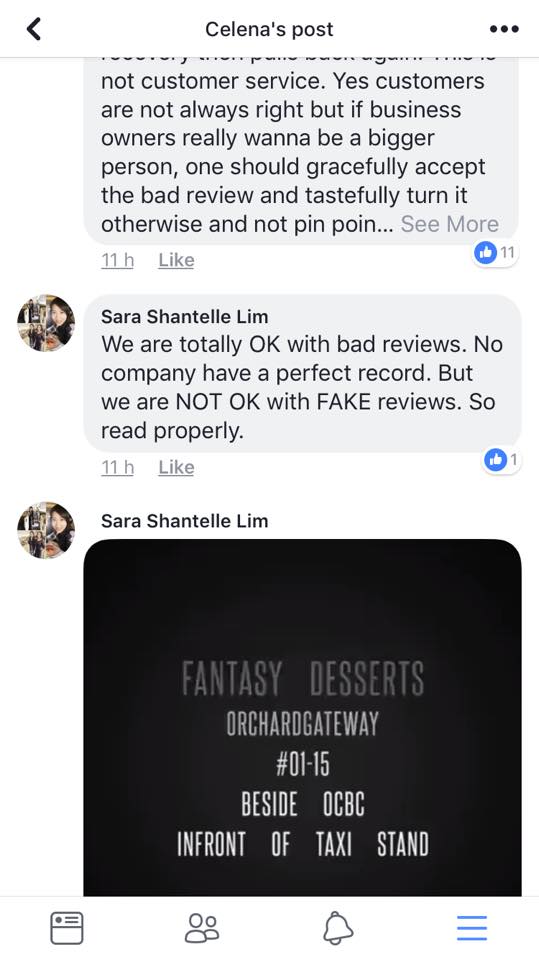Open the hamburger menu tab

tap(472, 928)
